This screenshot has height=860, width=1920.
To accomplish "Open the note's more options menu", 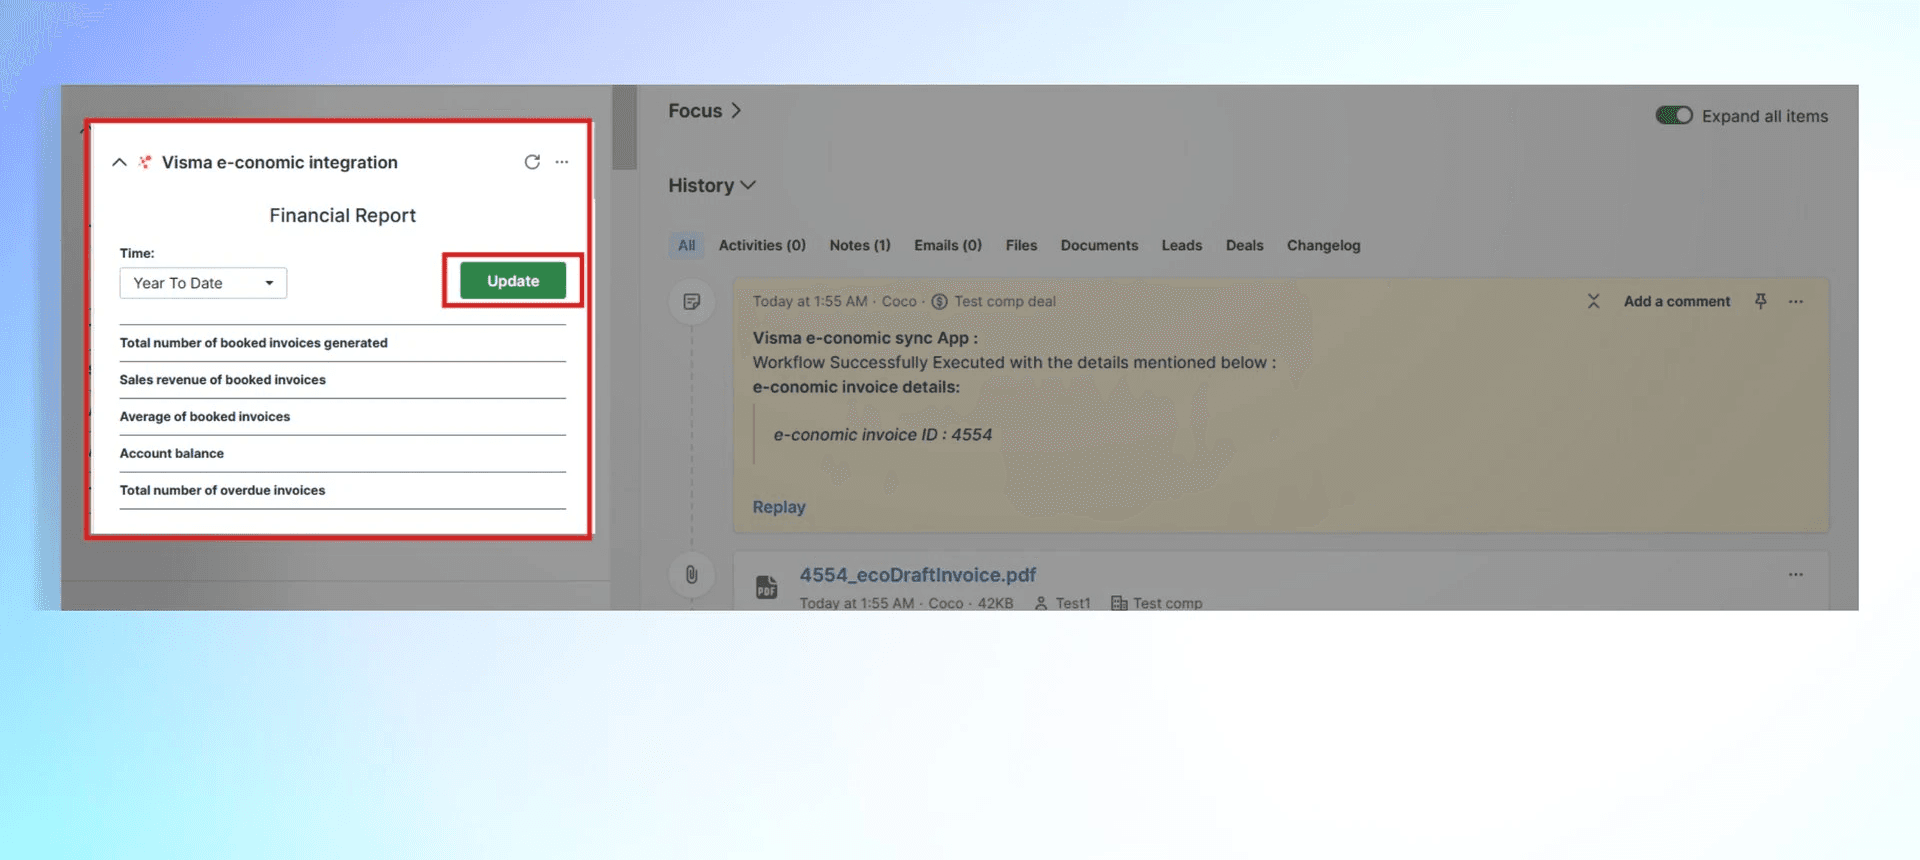I will click(1796, 301).
